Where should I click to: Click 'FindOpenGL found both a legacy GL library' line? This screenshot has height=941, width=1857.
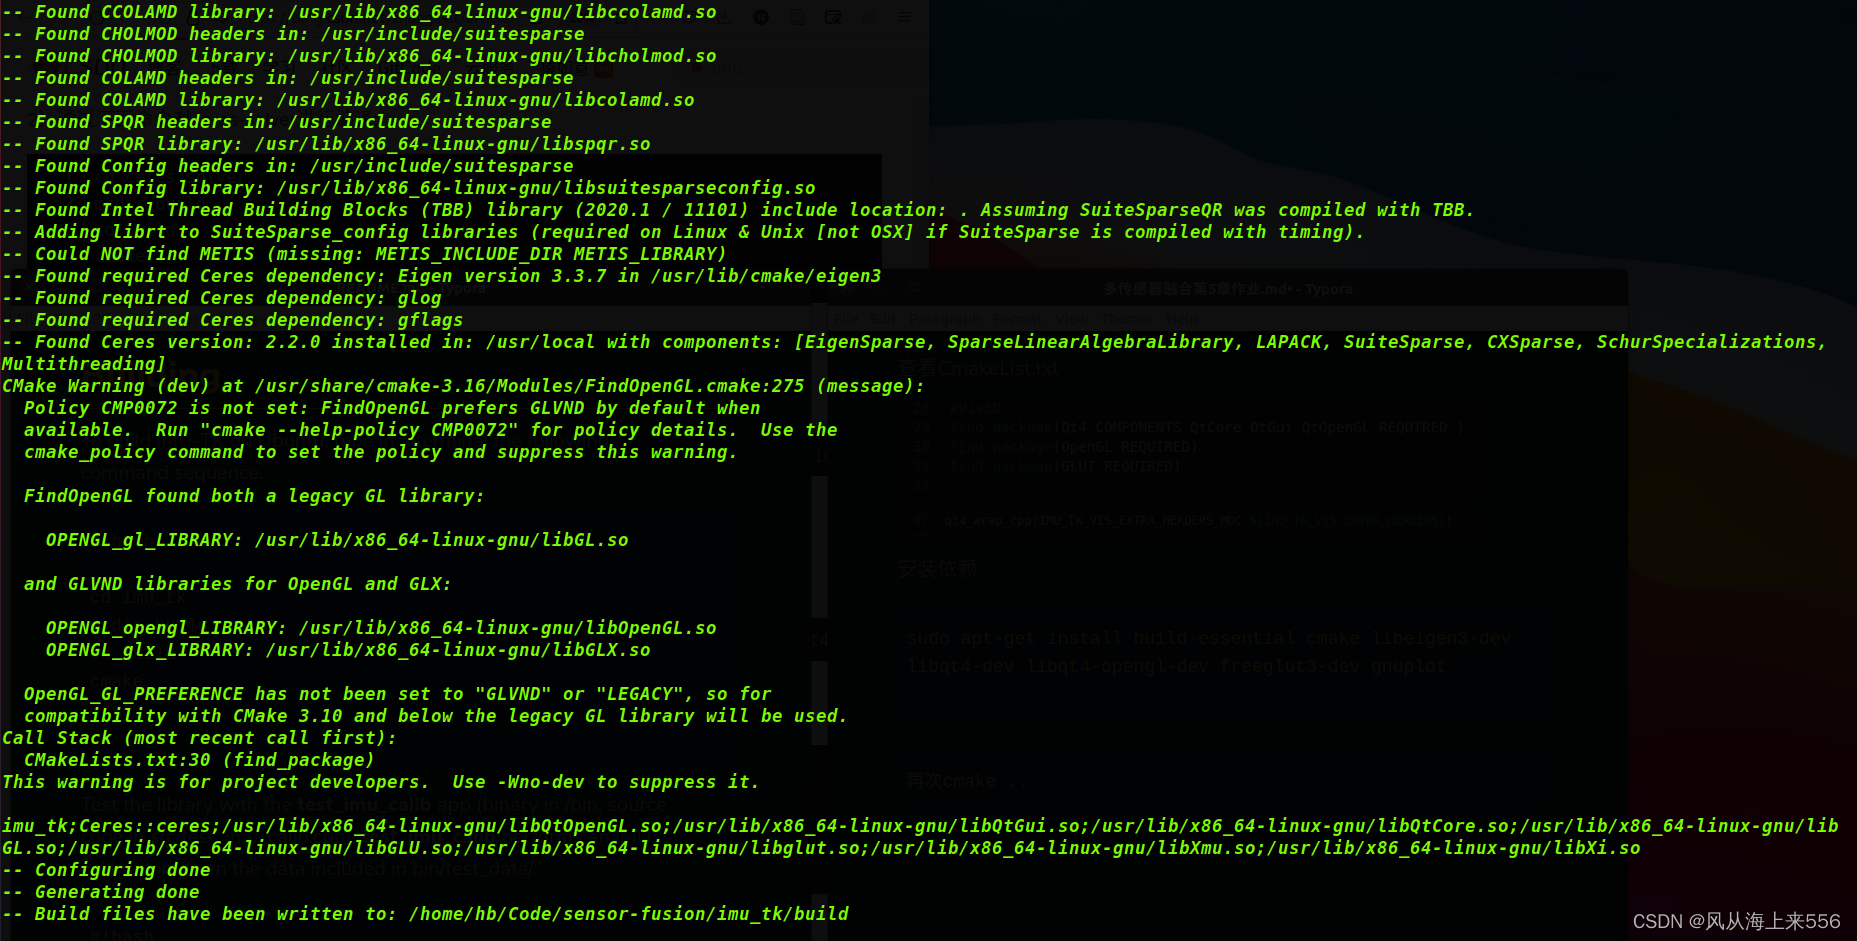[254, 496]
